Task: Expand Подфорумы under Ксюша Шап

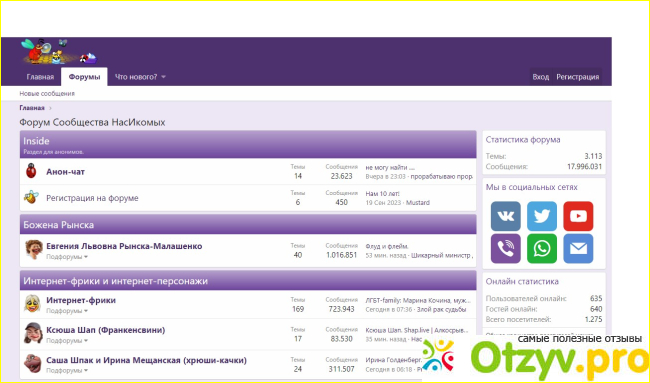Action: 67,341
